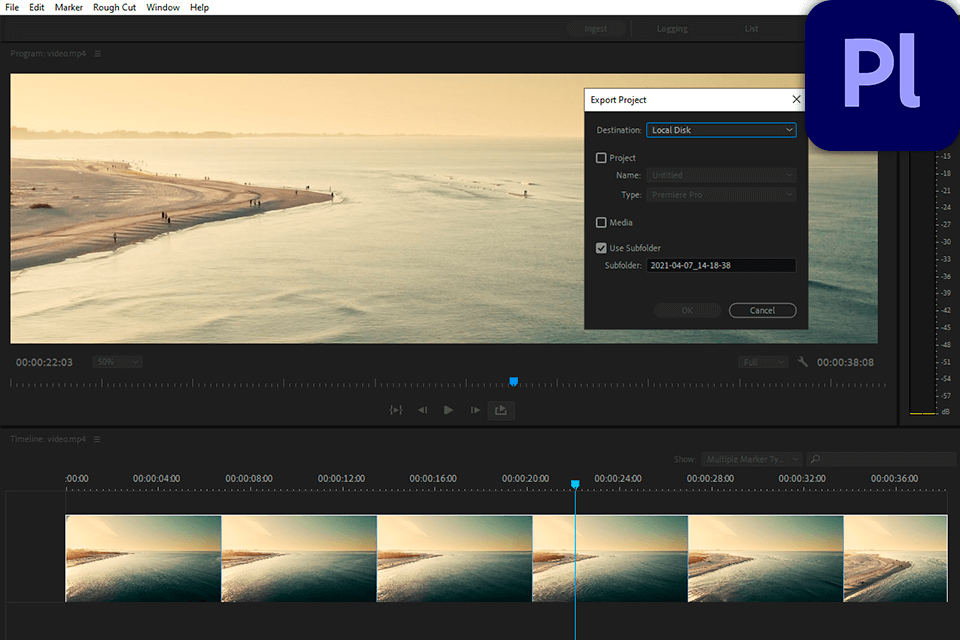This screenshot has height=640, width=960.
Task: Click the blue playhead on monitor scrubber
Action: click(513, 381)
